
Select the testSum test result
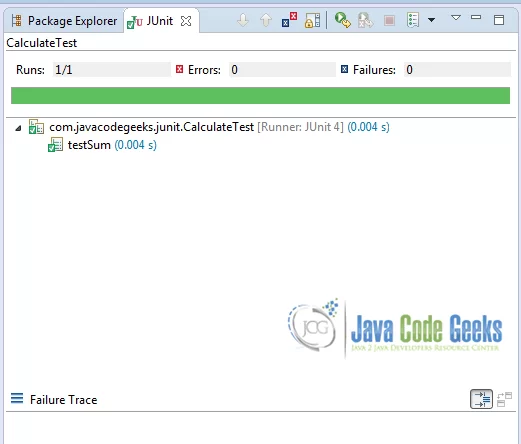point(102,145)
